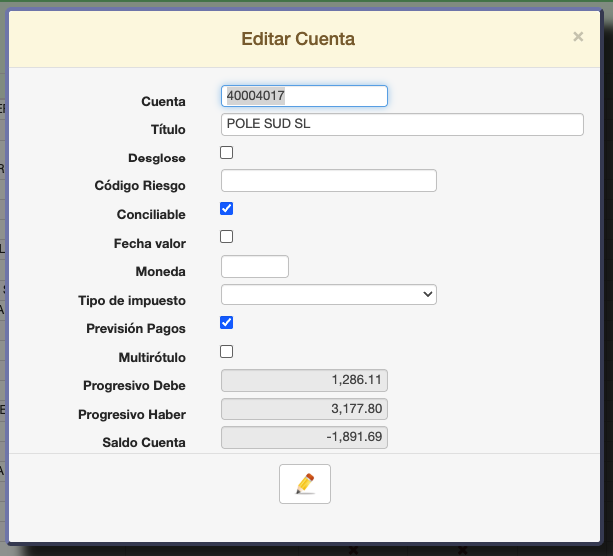Click the Cuenta field showing 40004017
The height and width of the screenshot is (556, 613).
coord(303,96)
